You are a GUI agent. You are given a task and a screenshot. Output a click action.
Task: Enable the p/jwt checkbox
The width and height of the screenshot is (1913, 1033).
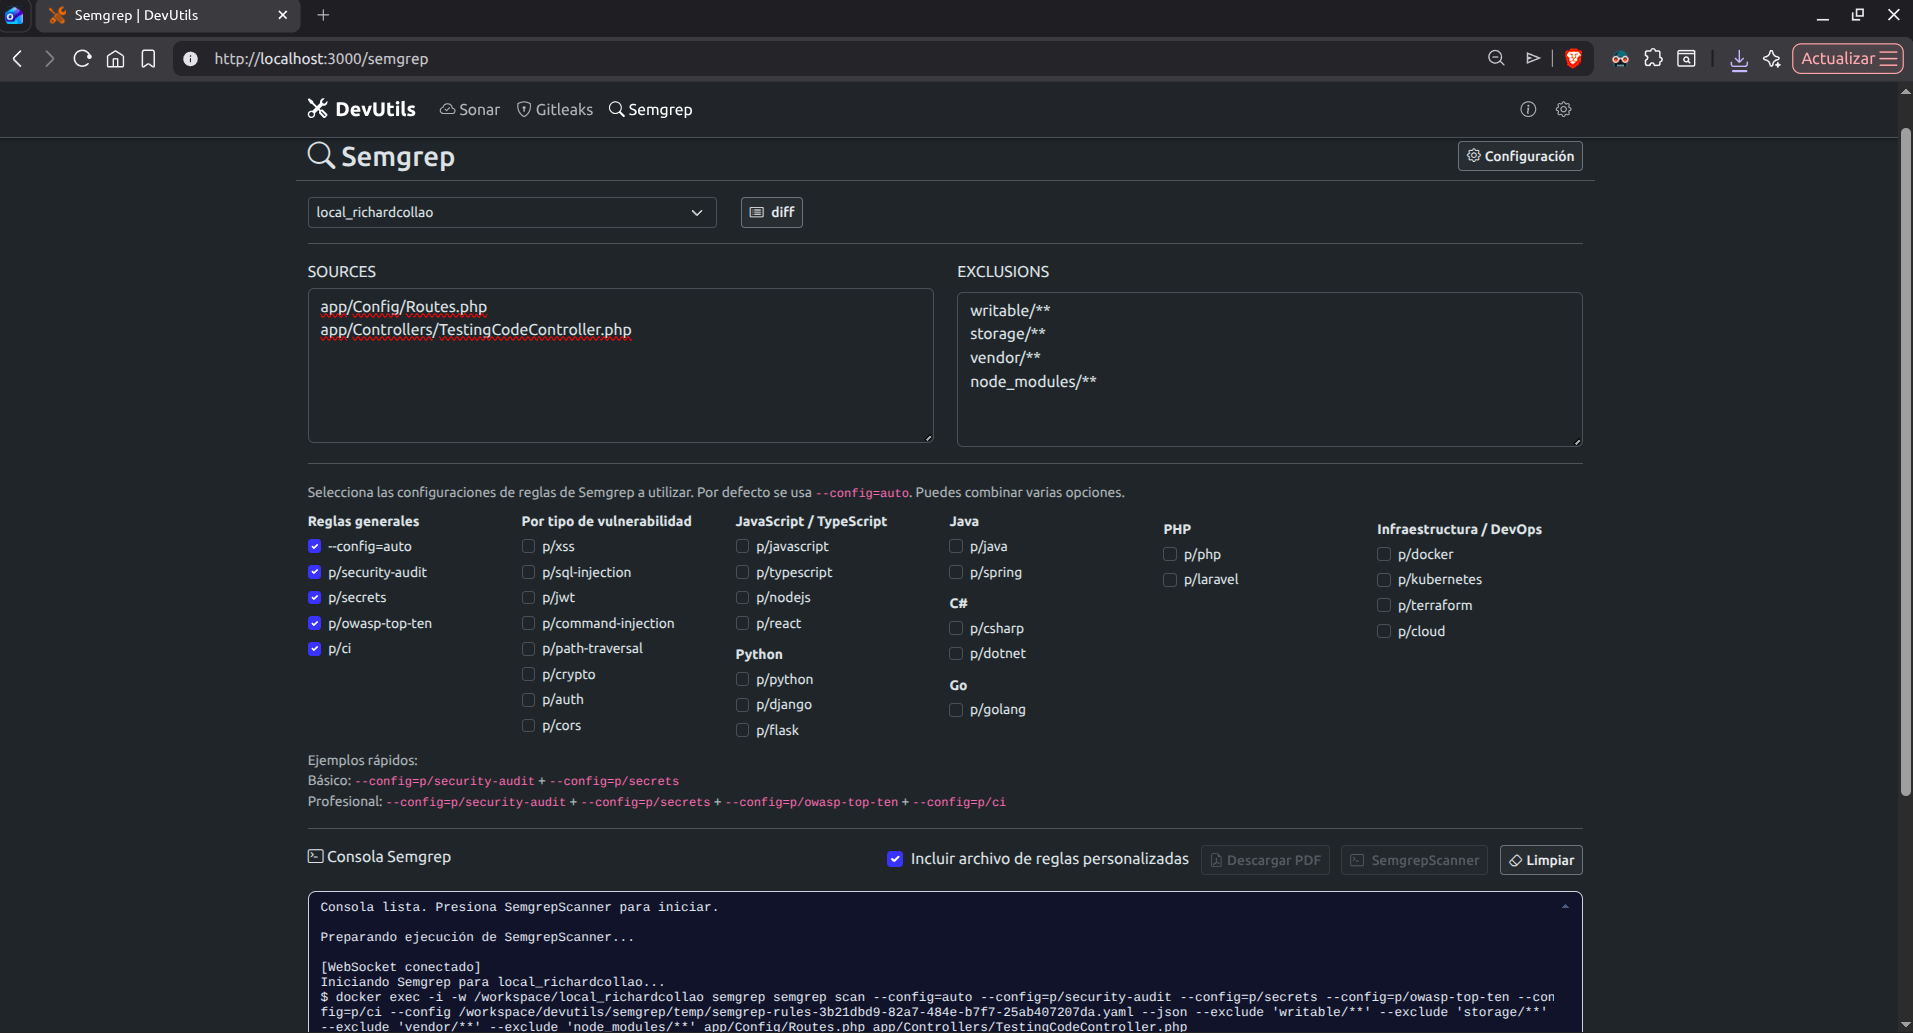point(529,598)
